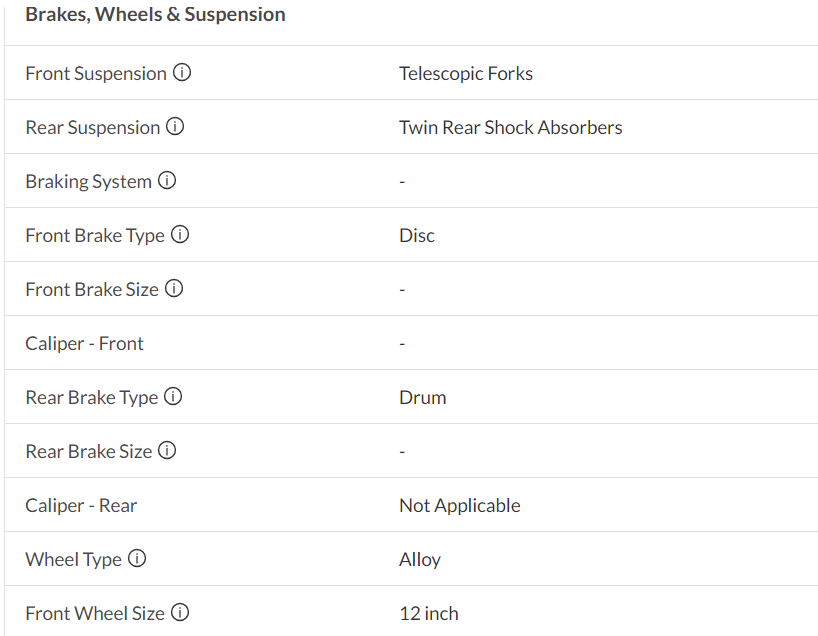The width and height of the screenshot is (818, 636).
Task: Select the Alloy wheel type value
Action: pos(419,560)
